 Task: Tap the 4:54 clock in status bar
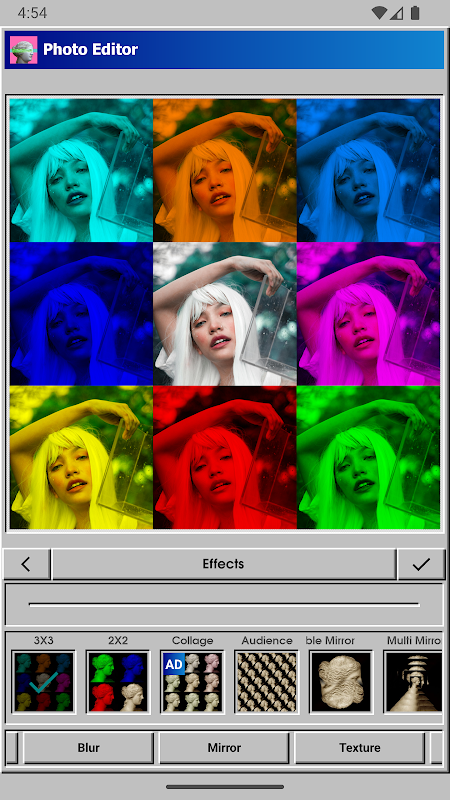click(32, 13)
